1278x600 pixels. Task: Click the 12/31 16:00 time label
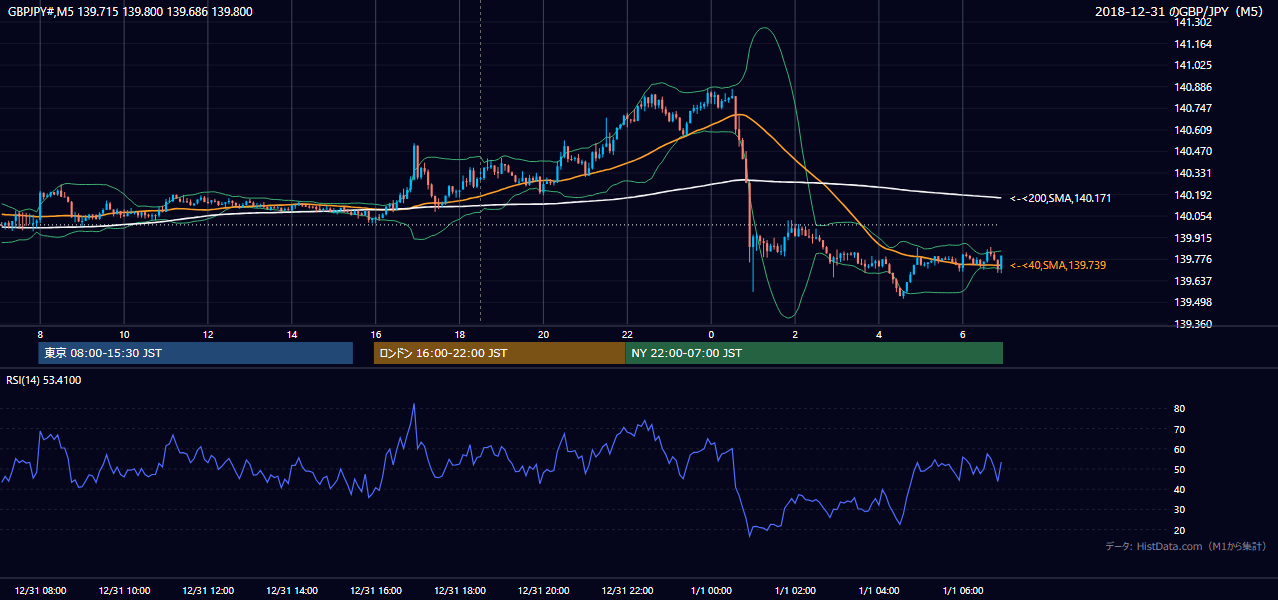point(376,590)
